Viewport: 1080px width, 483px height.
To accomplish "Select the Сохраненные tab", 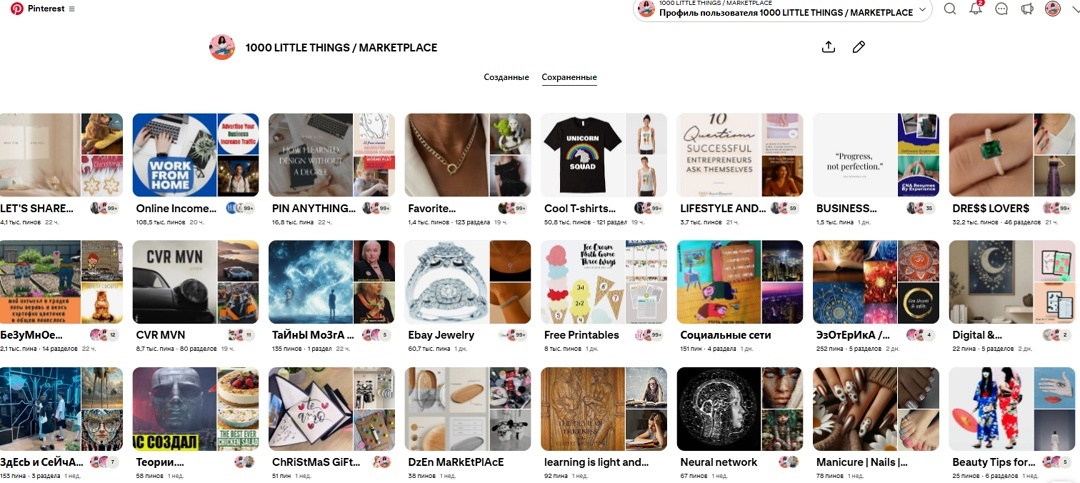I will pos(569,77).
